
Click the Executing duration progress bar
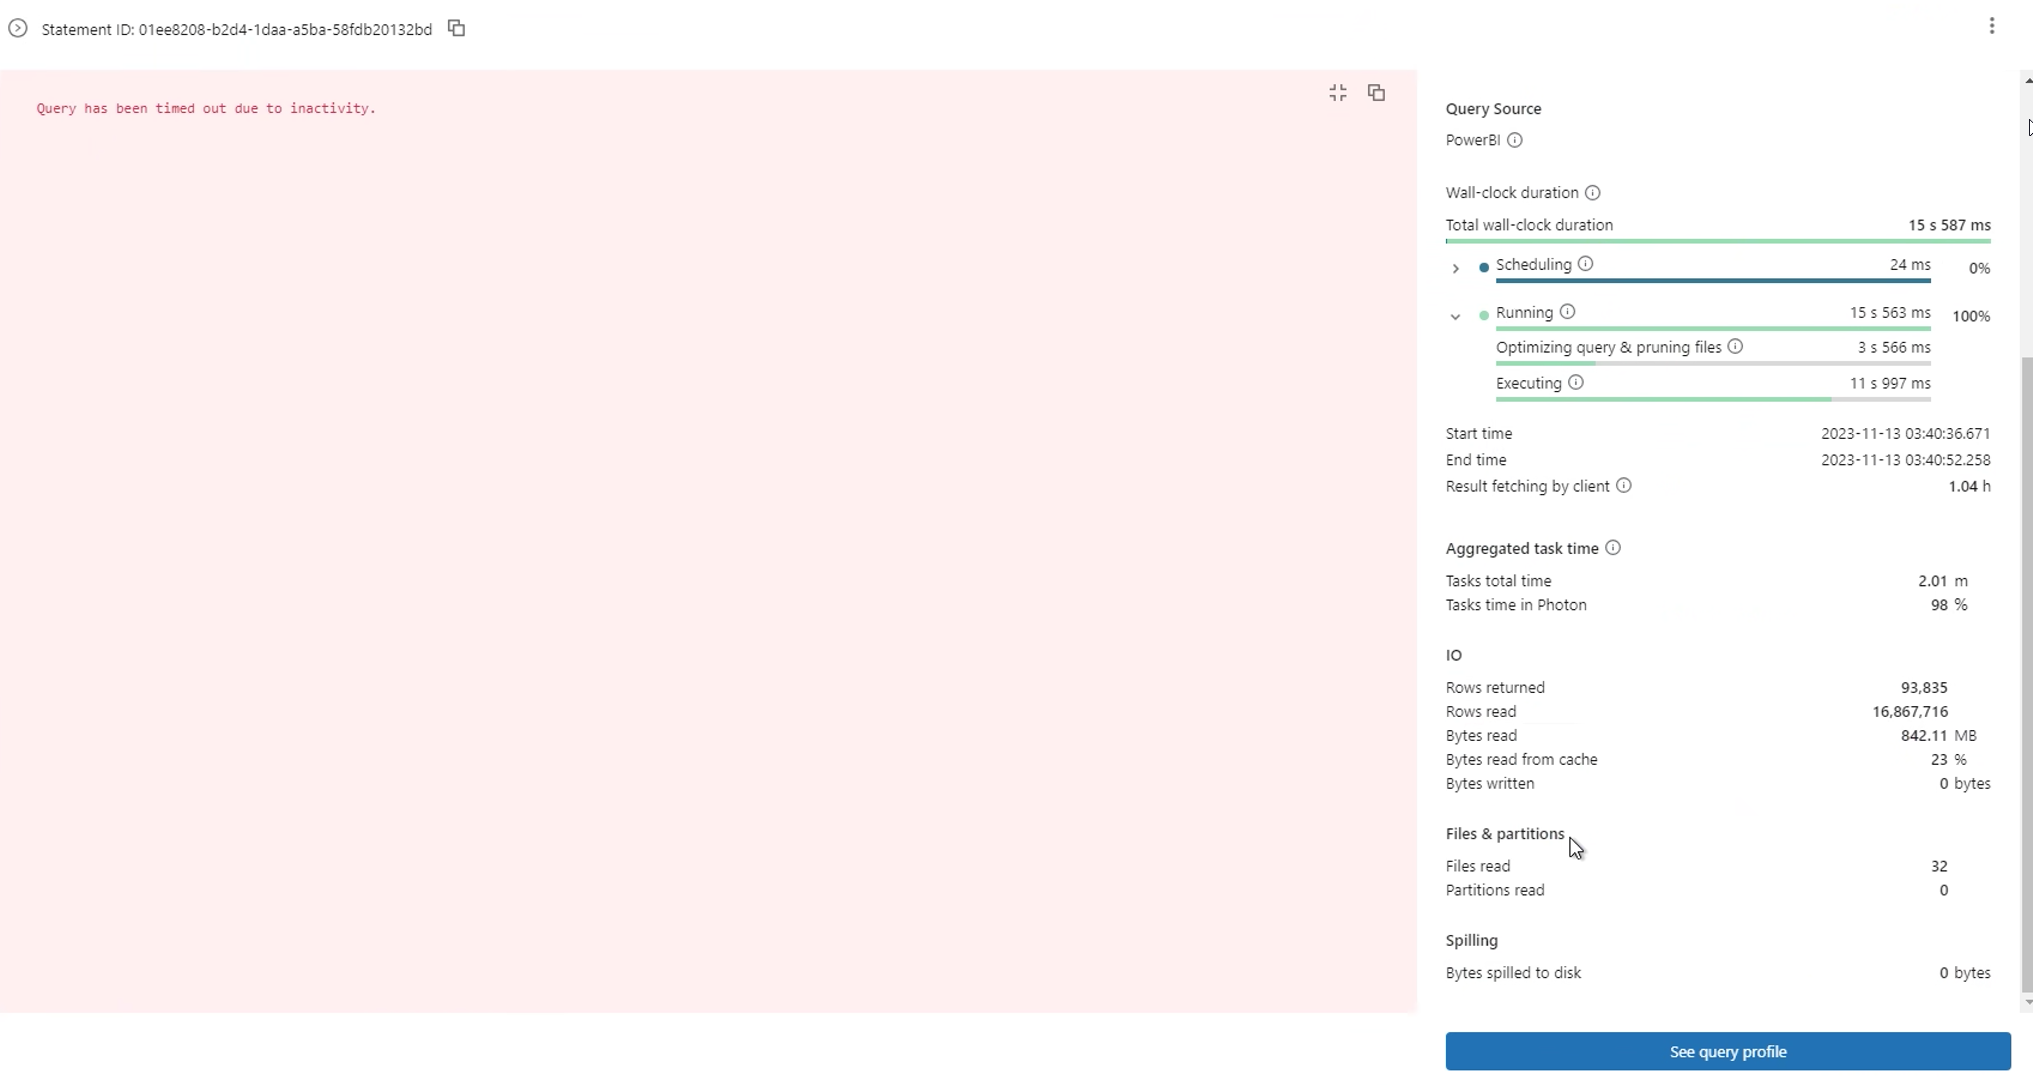(x=1712, y=399)
